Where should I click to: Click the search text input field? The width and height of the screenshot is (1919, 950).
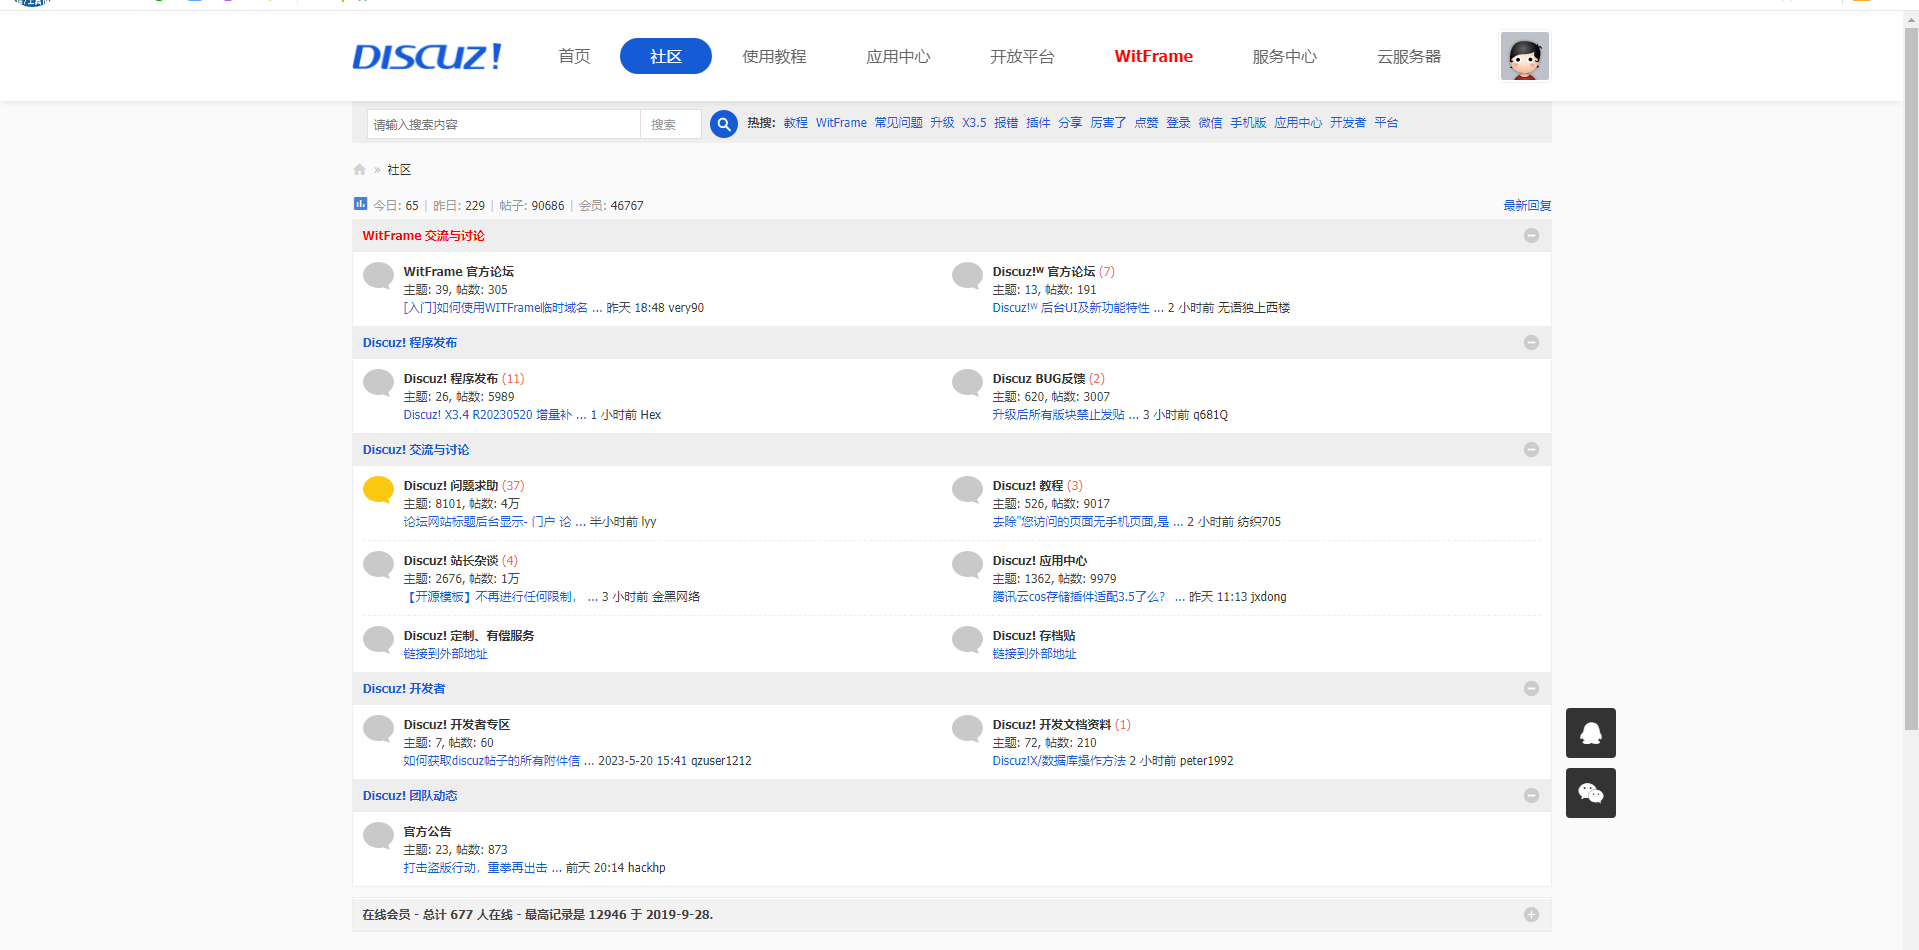pyautogui.click(x=503, y=125)
